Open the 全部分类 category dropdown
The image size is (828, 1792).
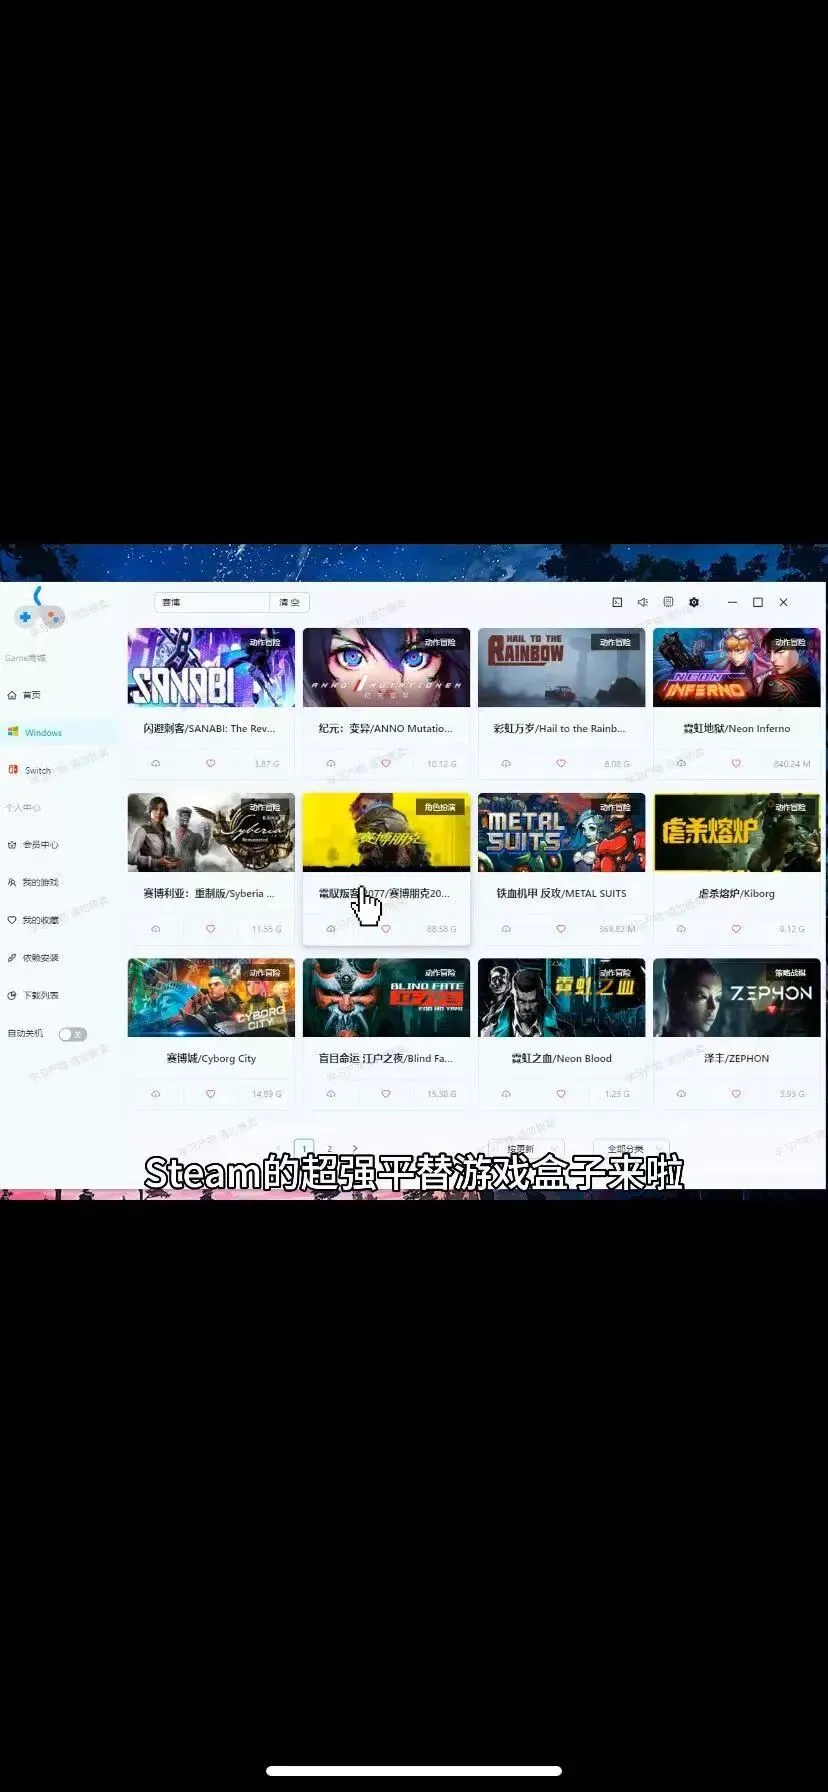coord(631,1149)
